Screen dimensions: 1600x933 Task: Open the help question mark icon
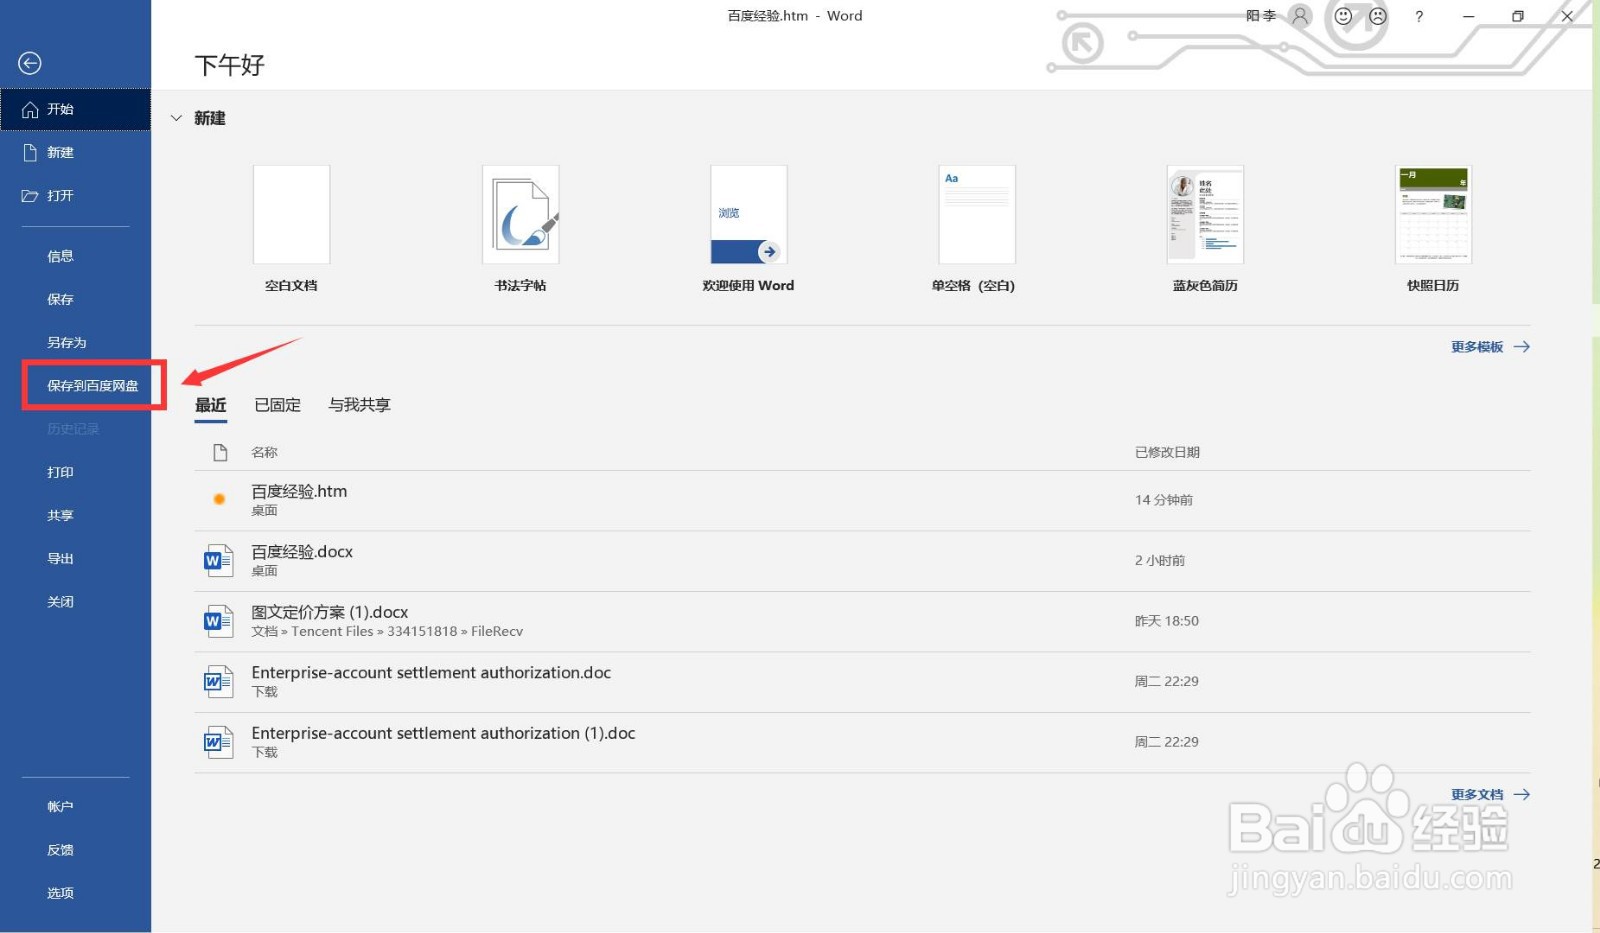tap(1419, 16)
